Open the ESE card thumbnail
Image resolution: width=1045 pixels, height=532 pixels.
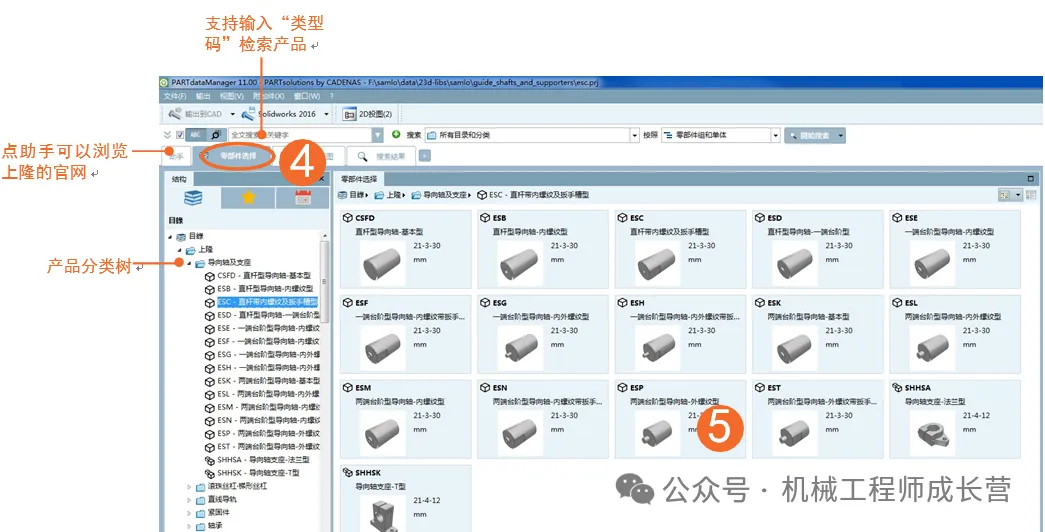click(932, 264)
